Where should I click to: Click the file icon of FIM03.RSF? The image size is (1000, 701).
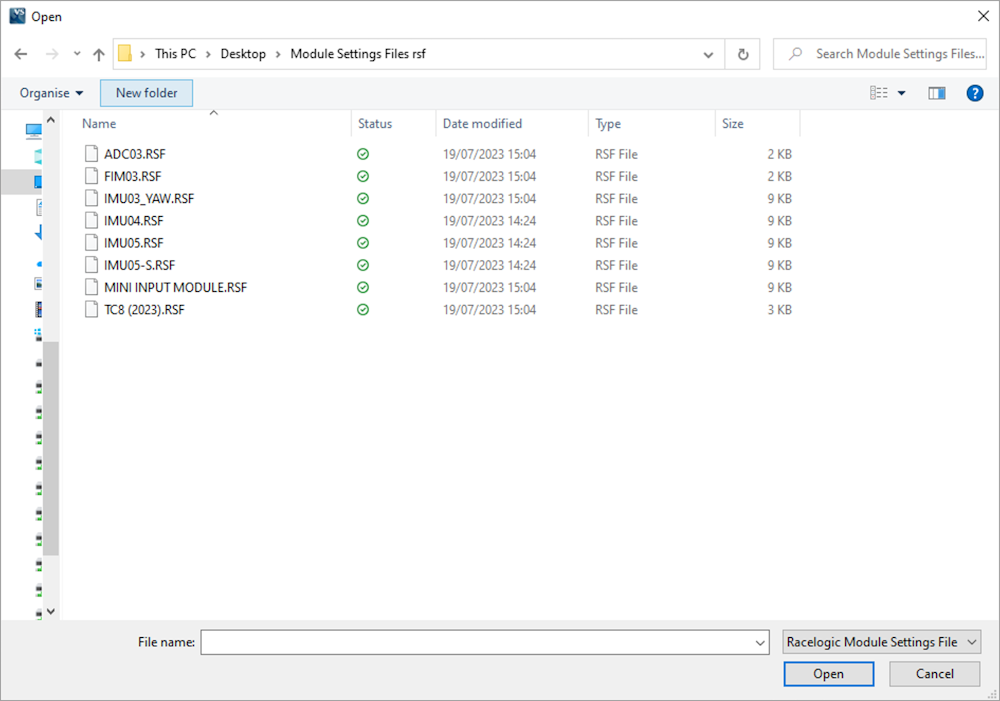click(x=92, y=176)
